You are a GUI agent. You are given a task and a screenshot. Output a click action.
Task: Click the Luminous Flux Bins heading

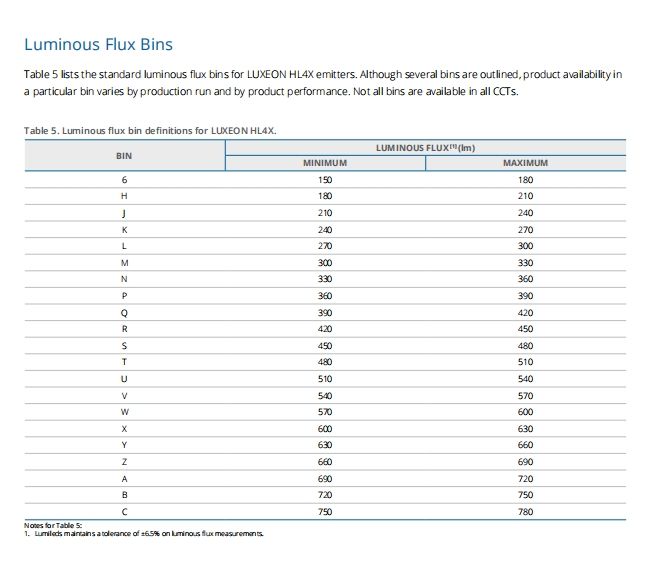click(x=98, y=44)
